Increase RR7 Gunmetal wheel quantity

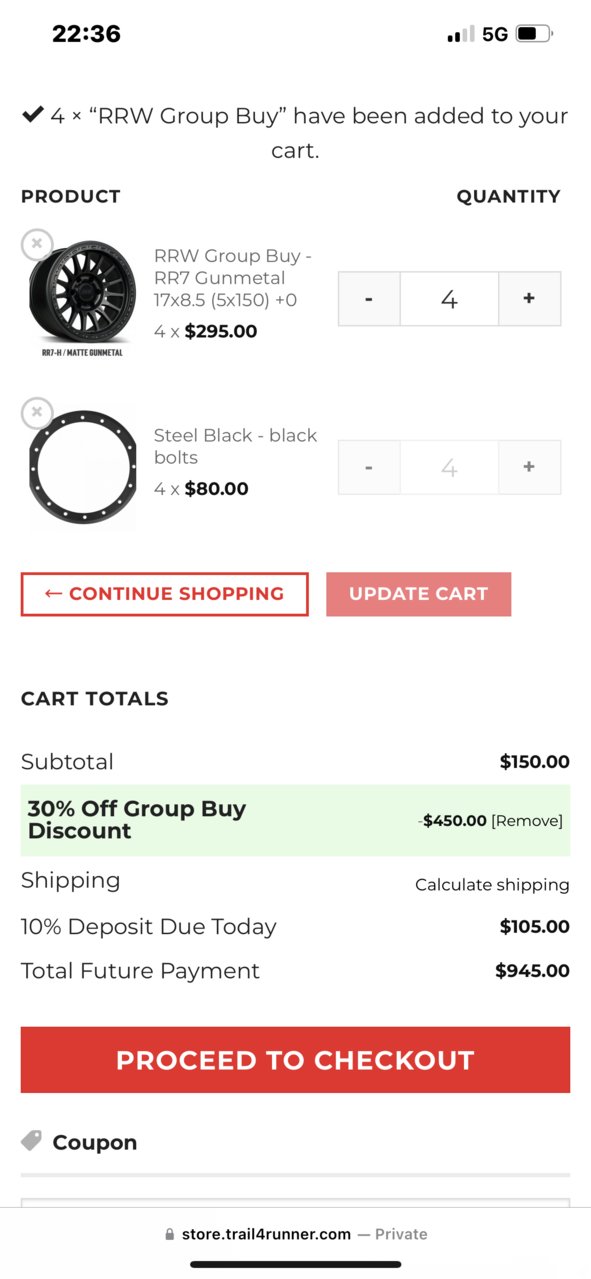529,298
